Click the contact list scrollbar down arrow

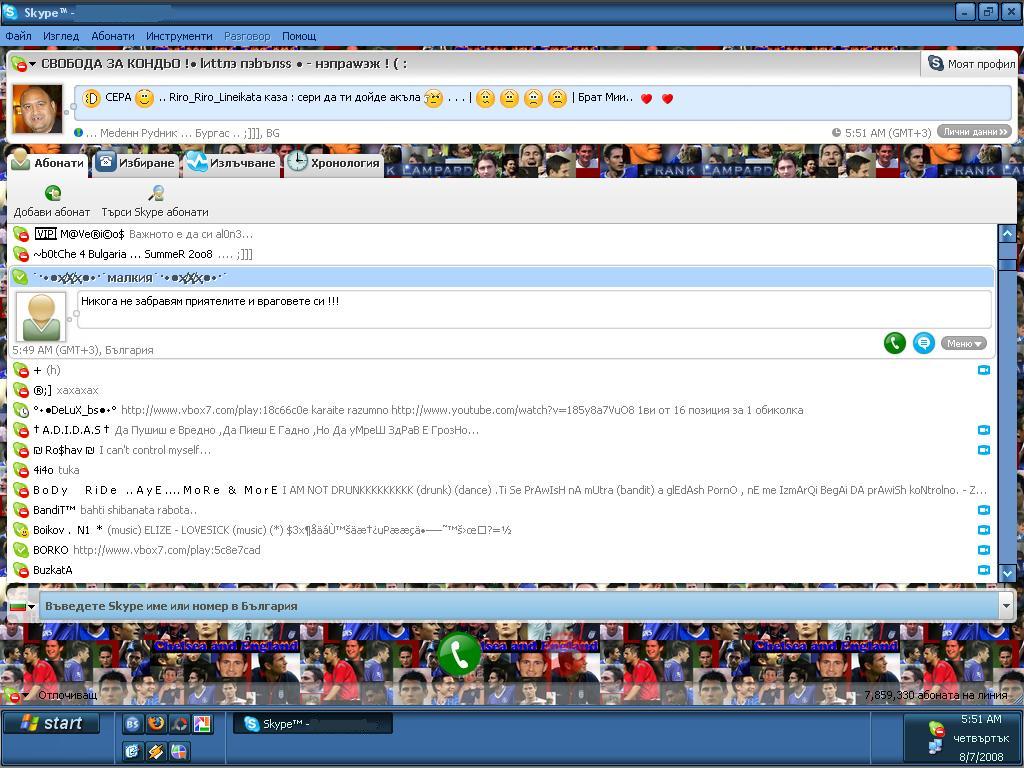coord(1007,573)
